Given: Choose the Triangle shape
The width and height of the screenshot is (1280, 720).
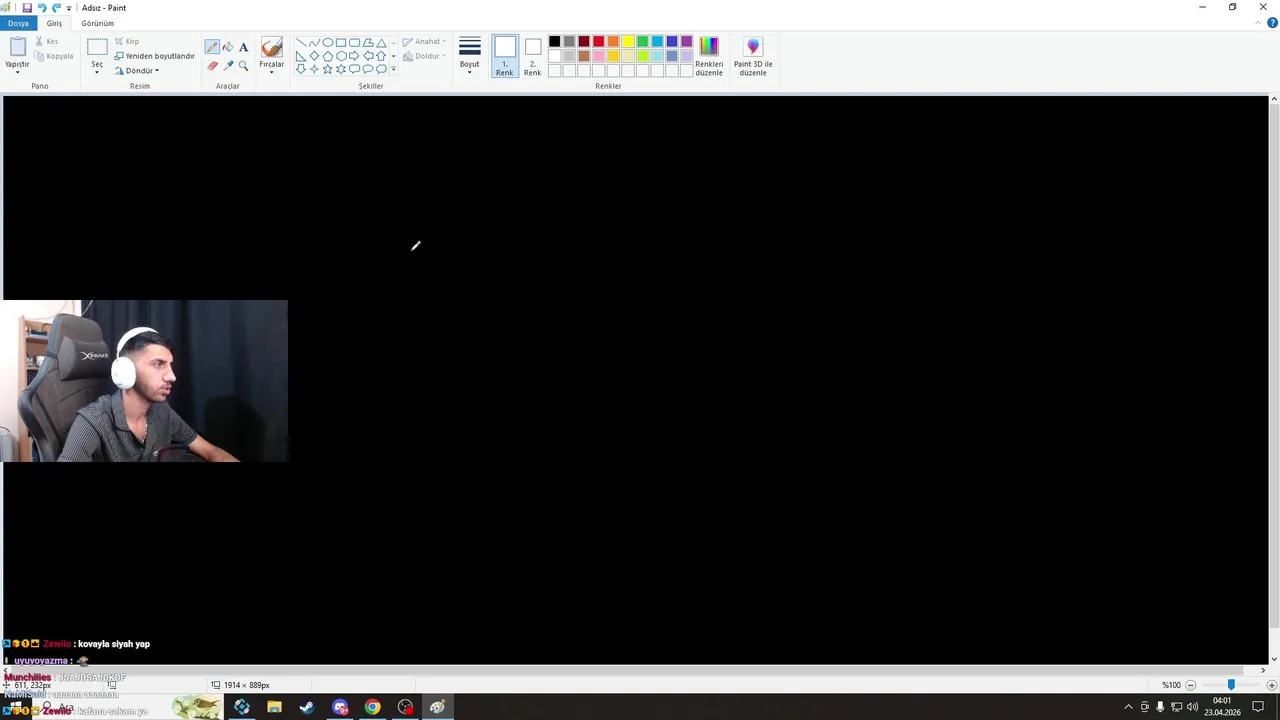Looking at the screenshot, I should pyautogui.click(x=381, y=43).
